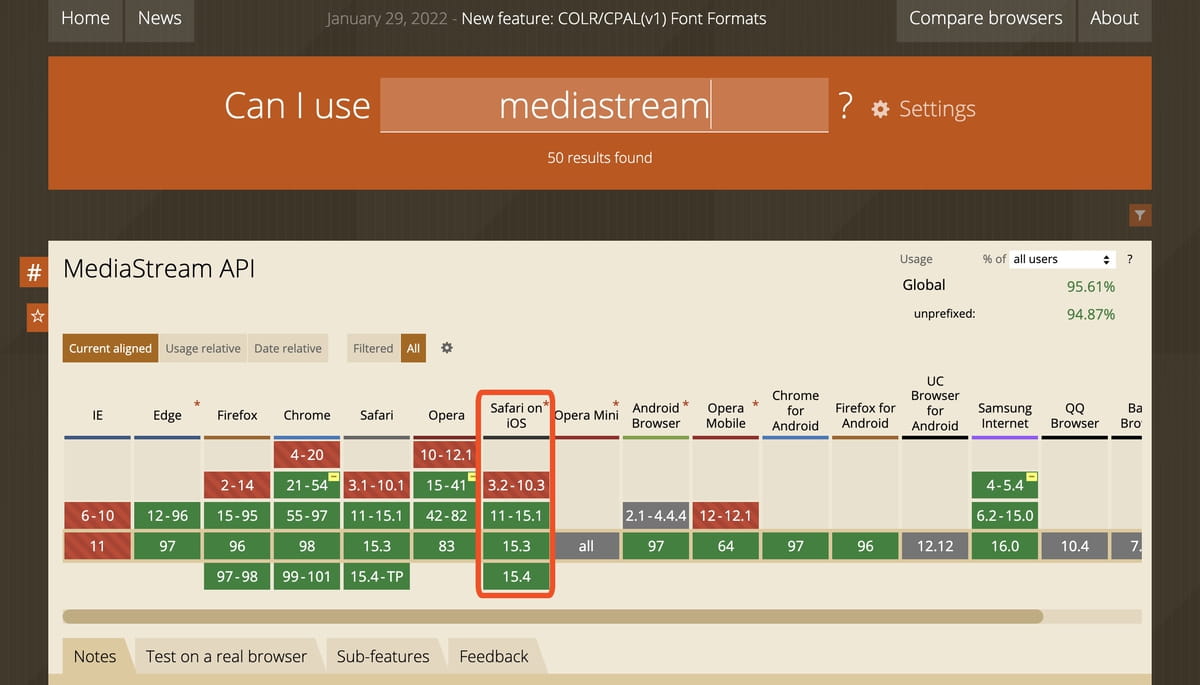
Task: Click the search field containing mediastream
Action: 604,105
